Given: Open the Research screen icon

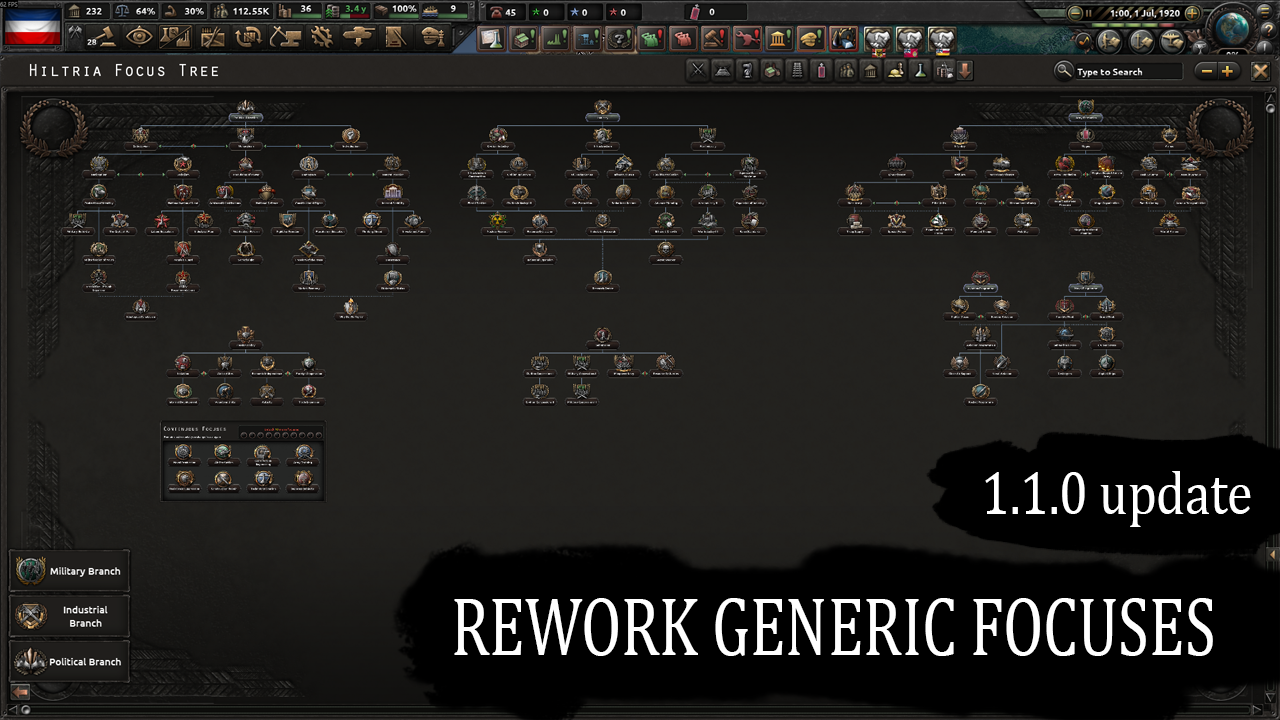Looking at the screenshot, I should pos(175,37).
